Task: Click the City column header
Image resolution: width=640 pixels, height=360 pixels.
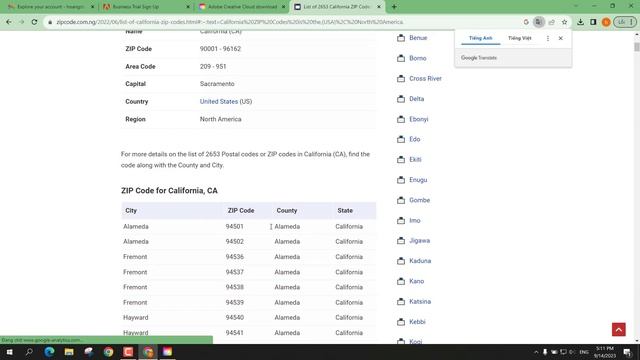Action: (x=131, y=211)
